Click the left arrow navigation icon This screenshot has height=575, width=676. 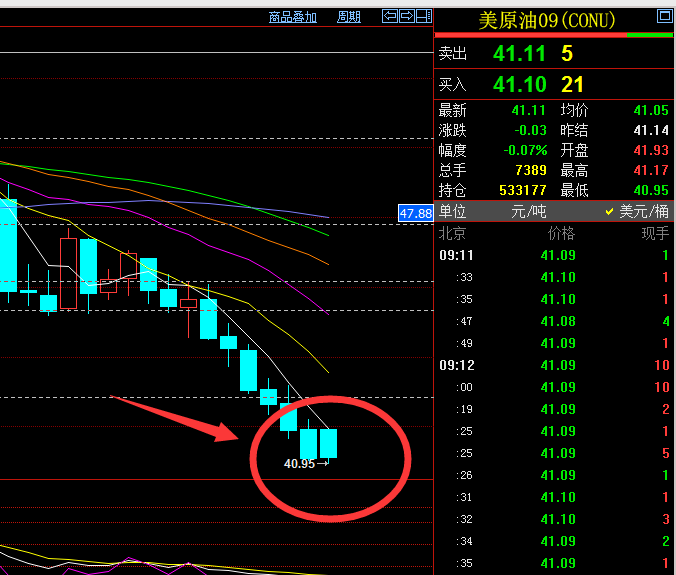(x=390, y=16)
